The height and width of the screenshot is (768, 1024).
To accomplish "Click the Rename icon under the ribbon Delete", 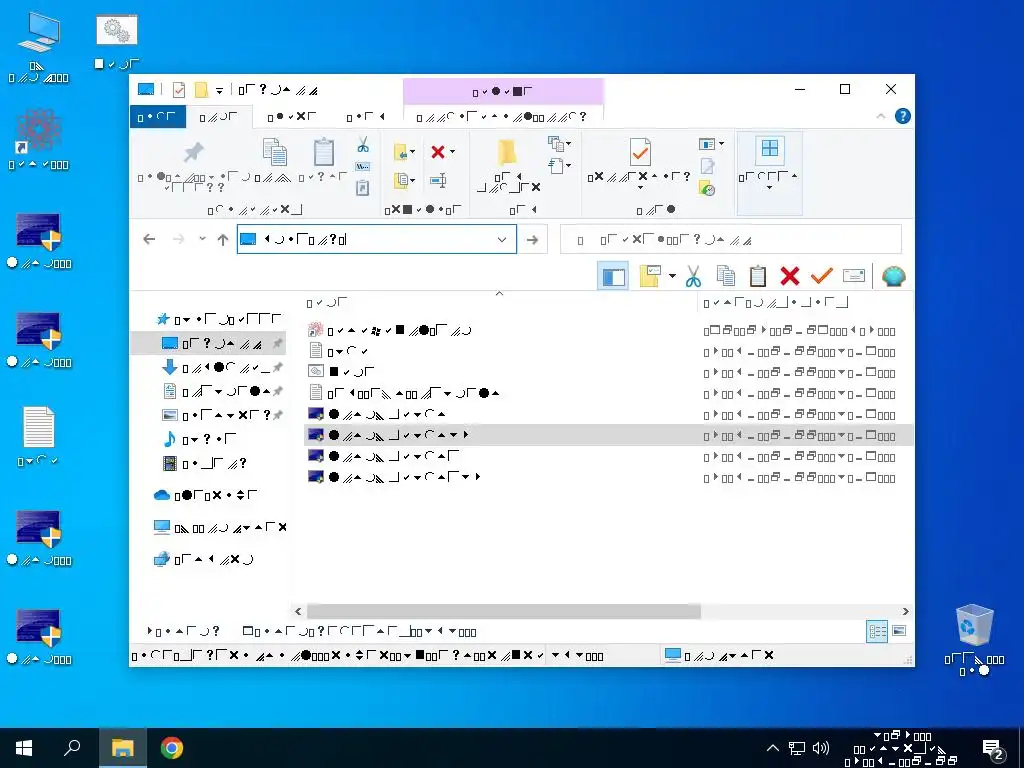I will click(x=438, y=180).
